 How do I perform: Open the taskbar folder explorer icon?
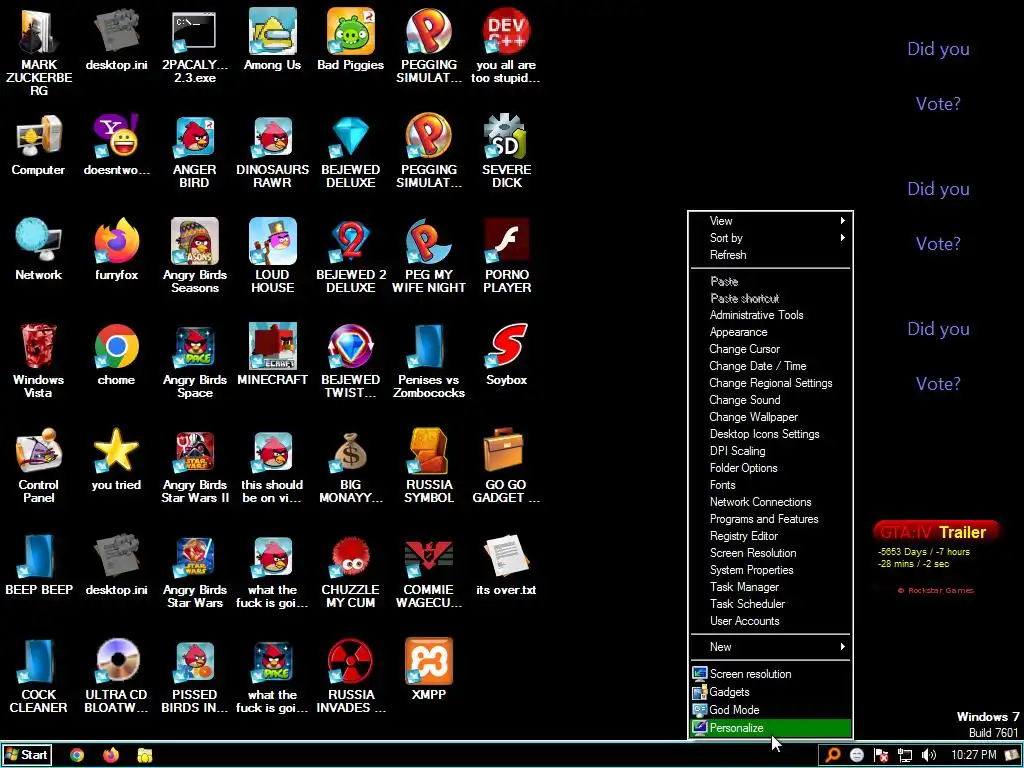145,756
